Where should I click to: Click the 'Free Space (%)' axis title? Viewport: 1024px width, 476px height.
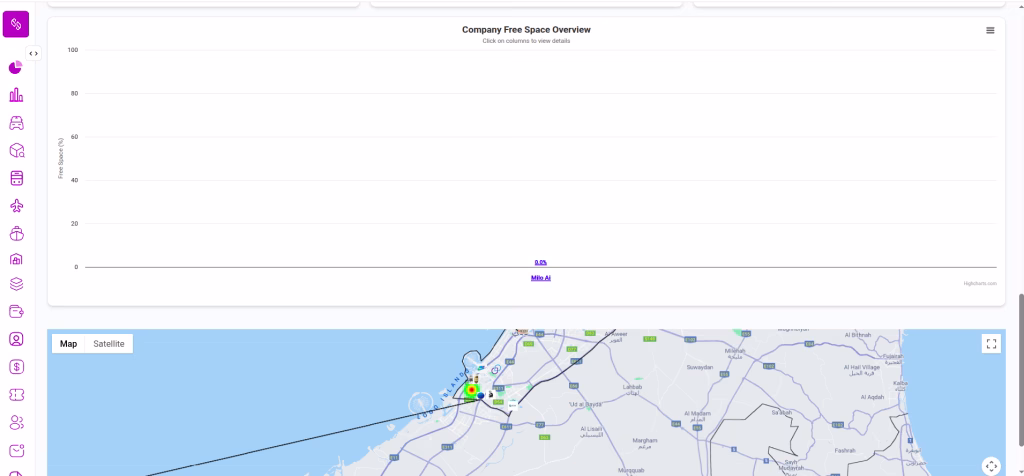click(x=61, y=158)
